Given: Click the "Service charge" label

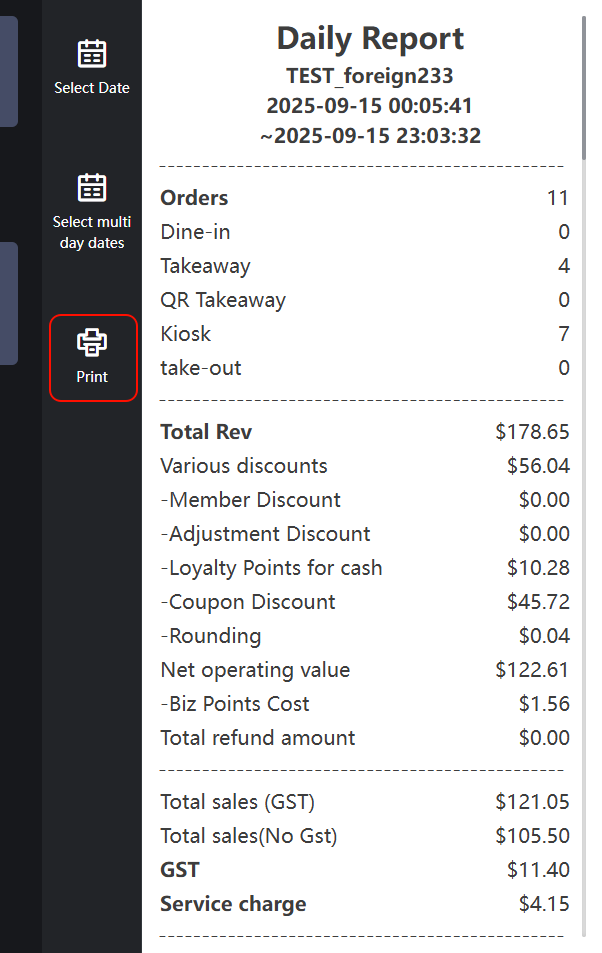Looking at the screenshot, I should click(x=233, y=904).
